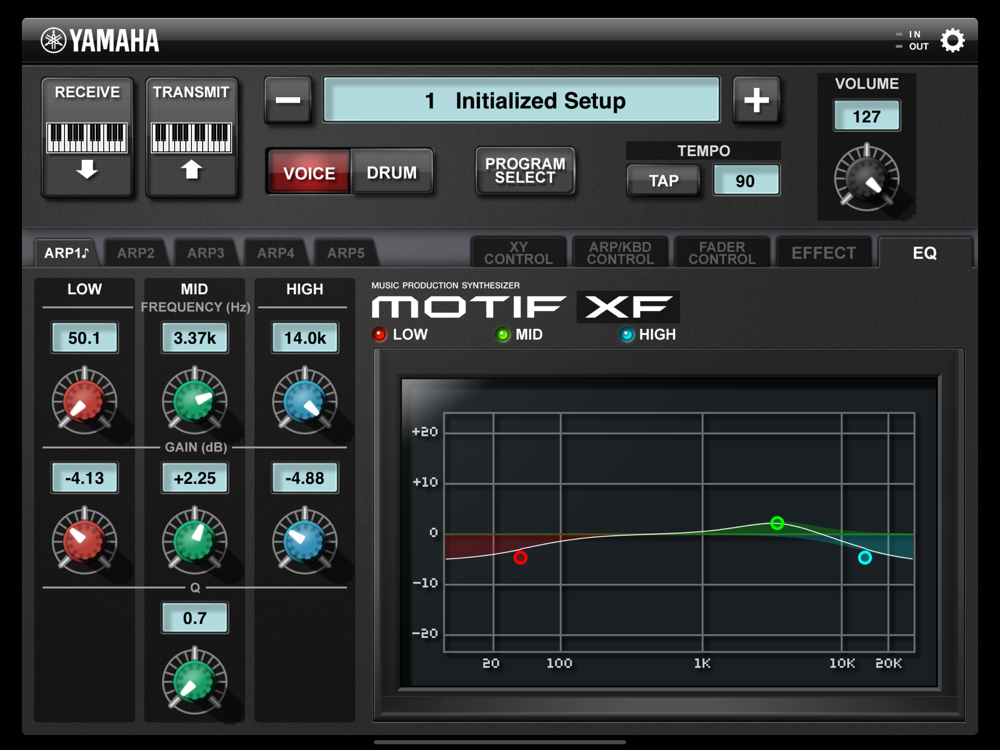Tap the Transmit keyboard button
This screenshot has width=1000, height=750.
click(191, 137)
